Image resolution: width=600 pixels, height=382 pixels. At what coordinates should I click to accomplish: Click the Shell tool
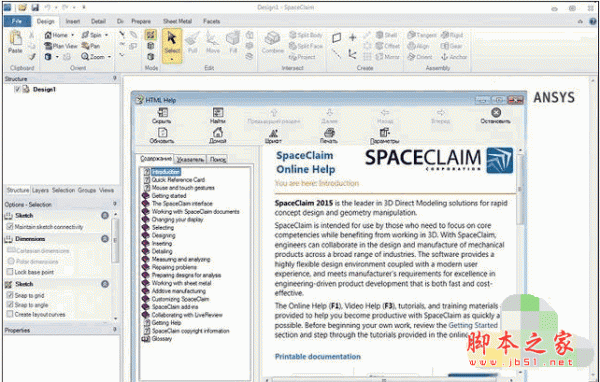(x=386, y=35)
